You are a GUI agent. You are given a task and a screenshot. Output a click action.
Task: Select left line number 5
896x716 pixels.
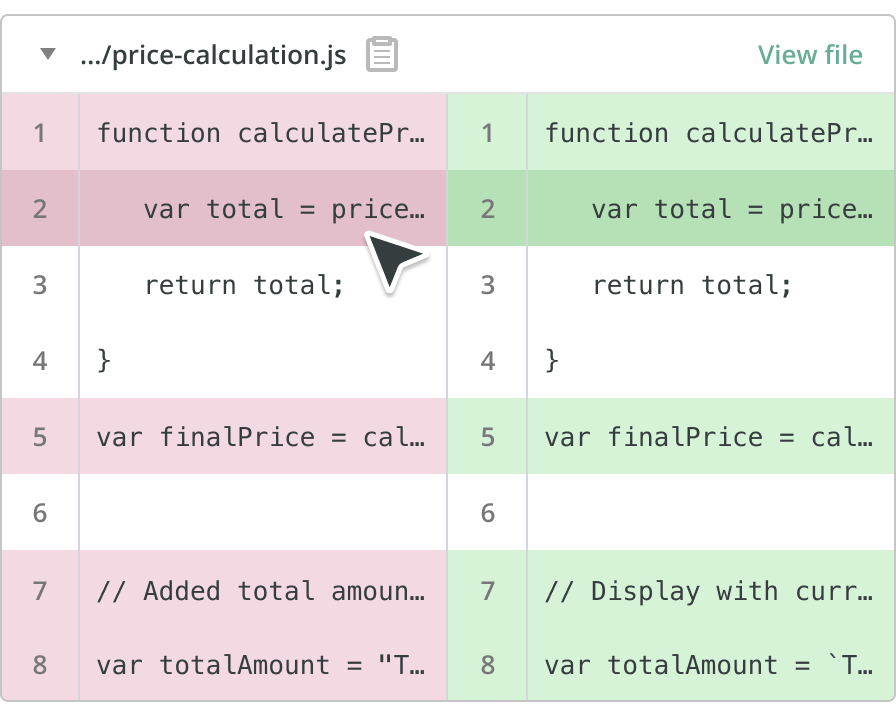40,437
